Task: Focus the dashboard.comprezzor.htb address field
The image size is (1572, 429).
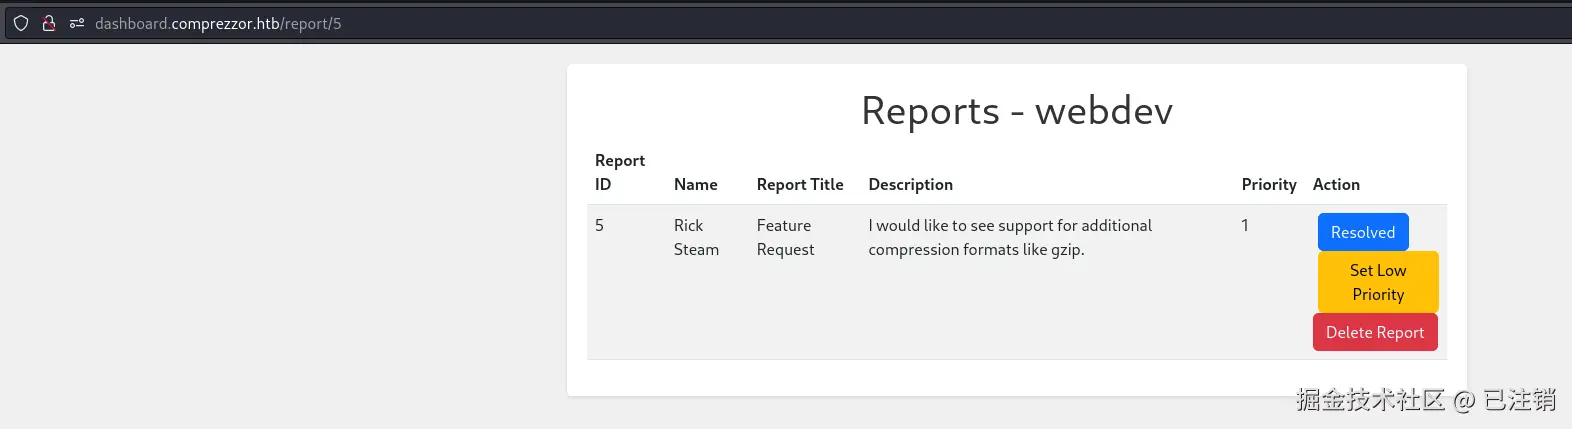Action: coord(218,23)
